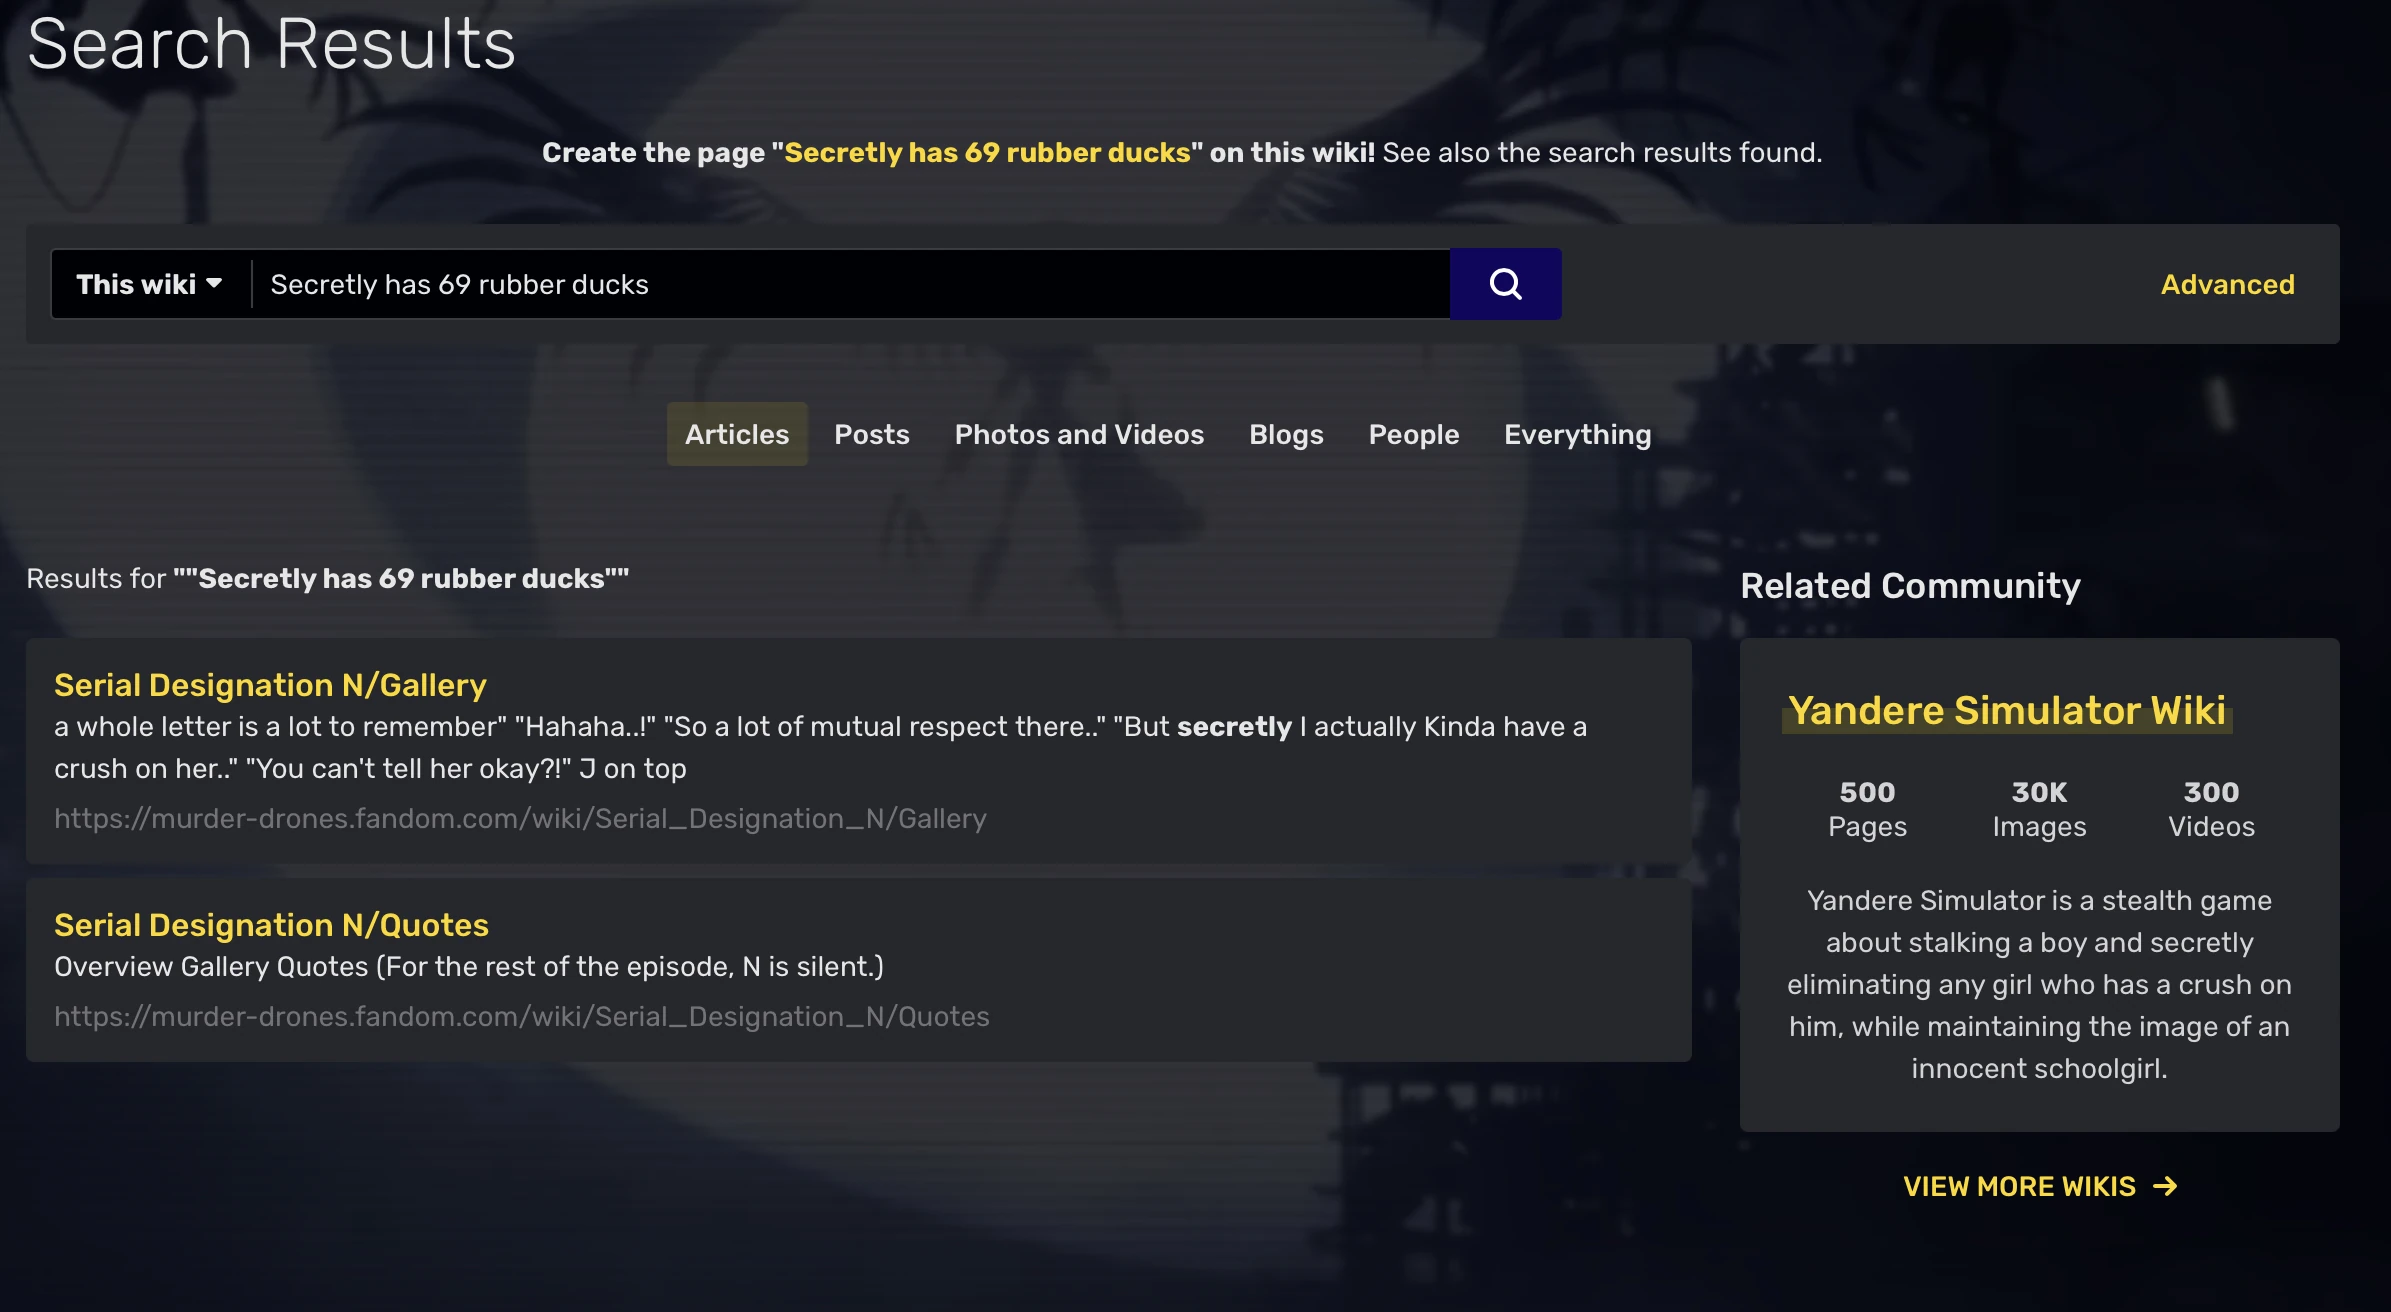Click the Yandere Simulator community description
The height and width of the screenshot is (1312, 2391).
[x=2039, y=984]
